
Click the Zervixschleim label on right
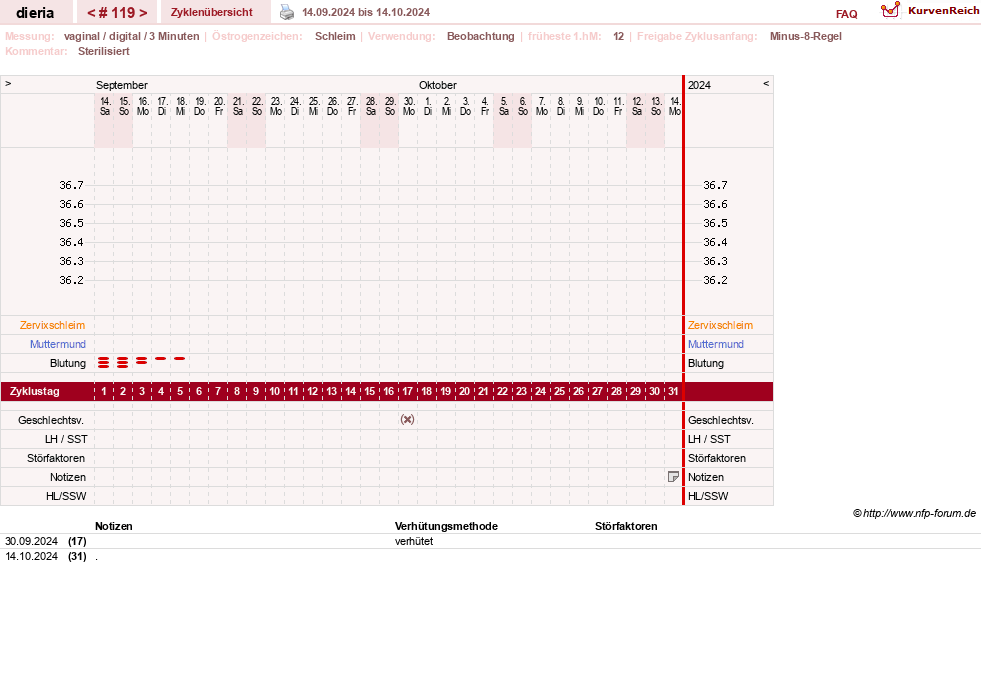click(720, 325)
